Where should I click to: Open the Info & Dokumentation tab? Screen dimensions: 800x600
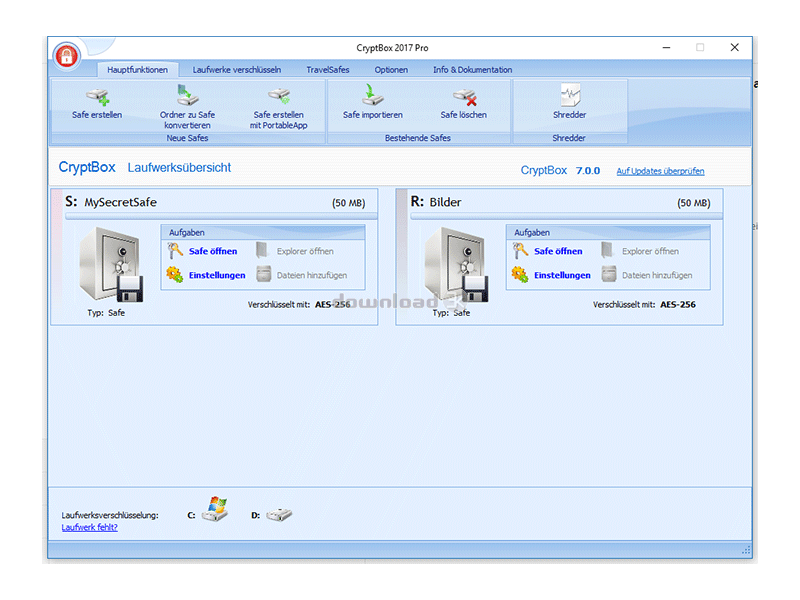coord(472,70)
